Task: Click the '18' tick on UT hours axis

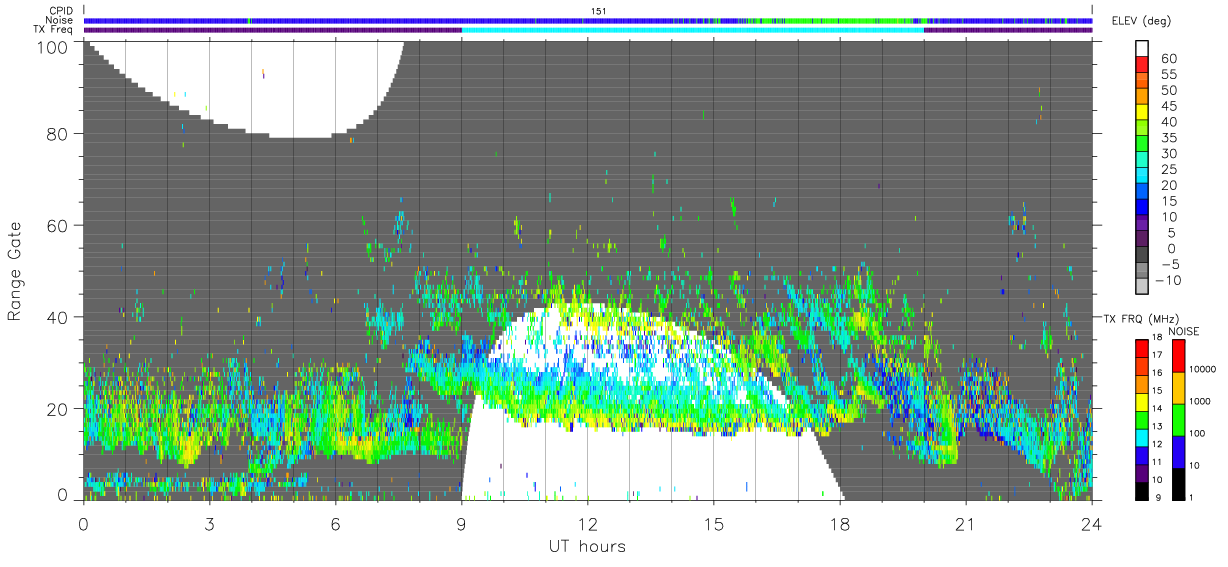Action: click(x=840, y=524)
